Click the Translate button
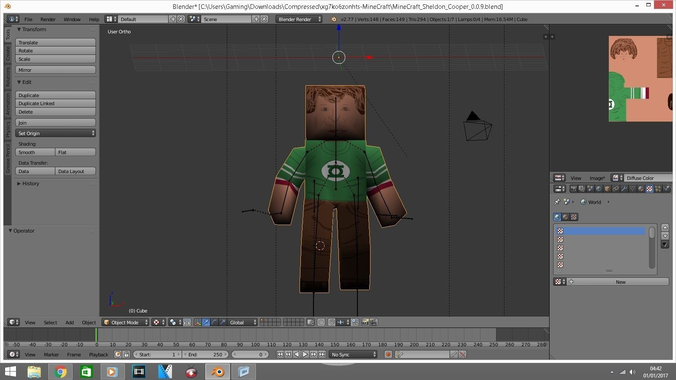 [55, 42]
